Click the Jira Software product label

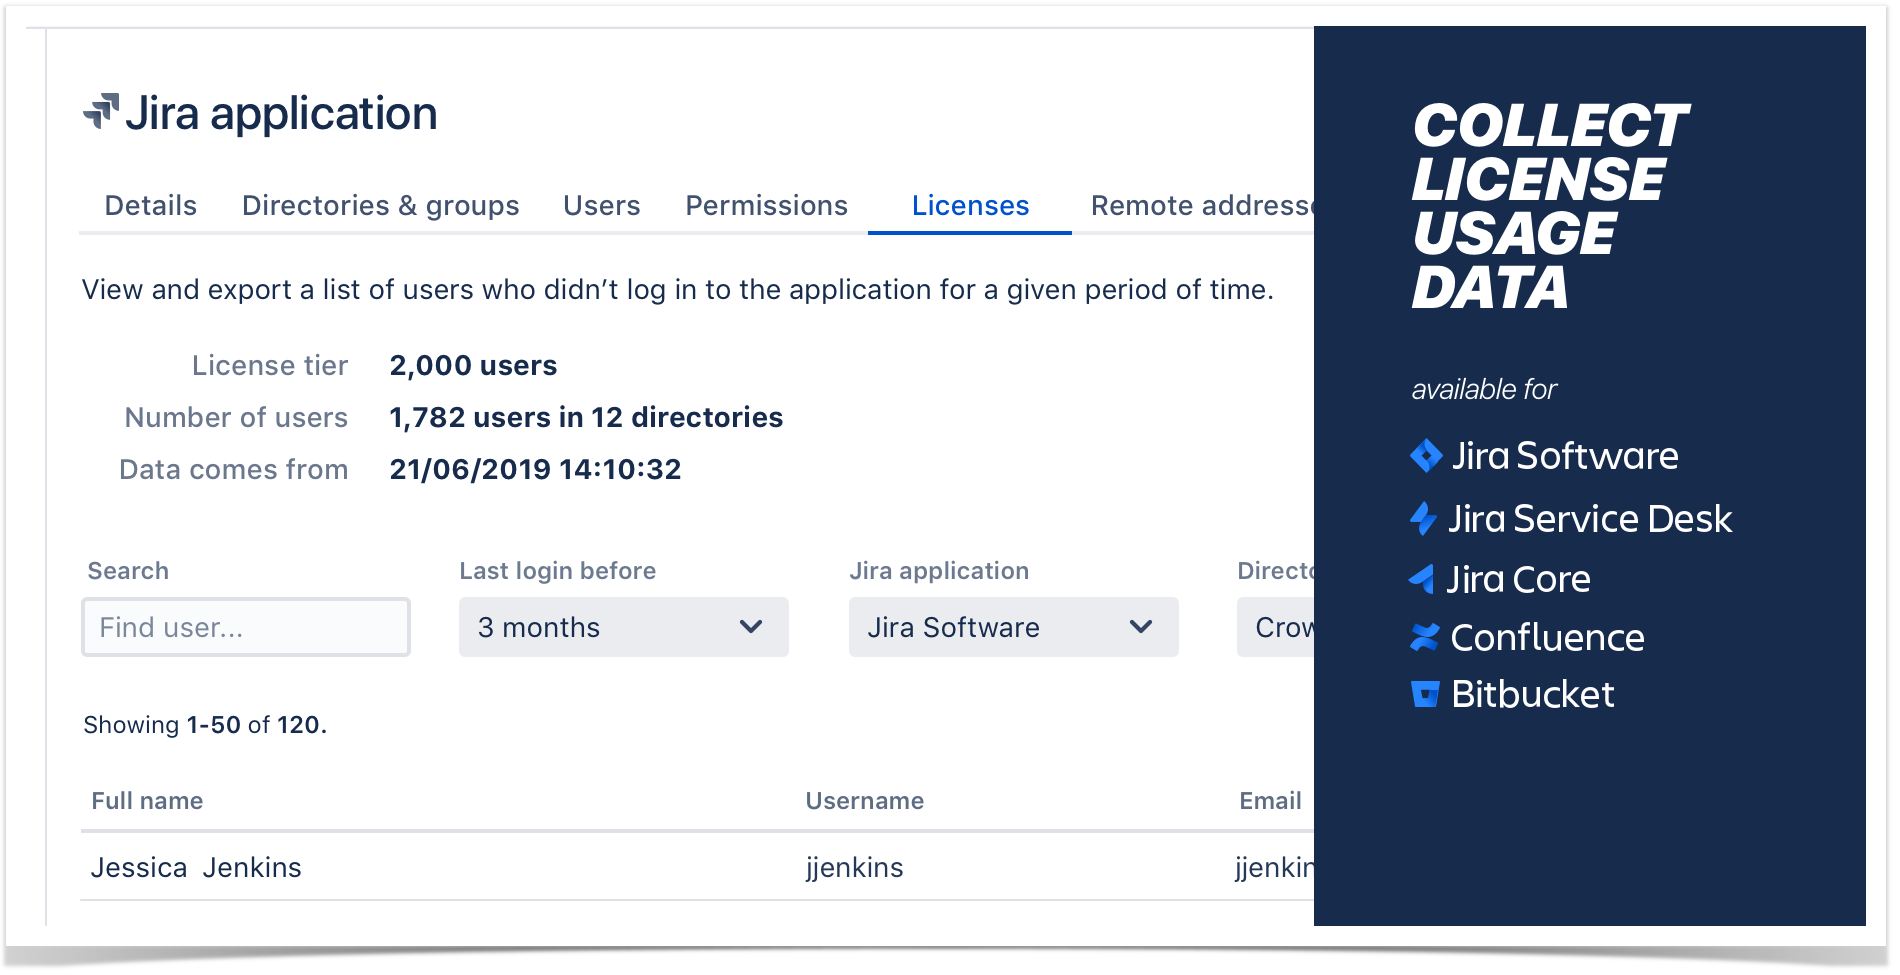1565,456
